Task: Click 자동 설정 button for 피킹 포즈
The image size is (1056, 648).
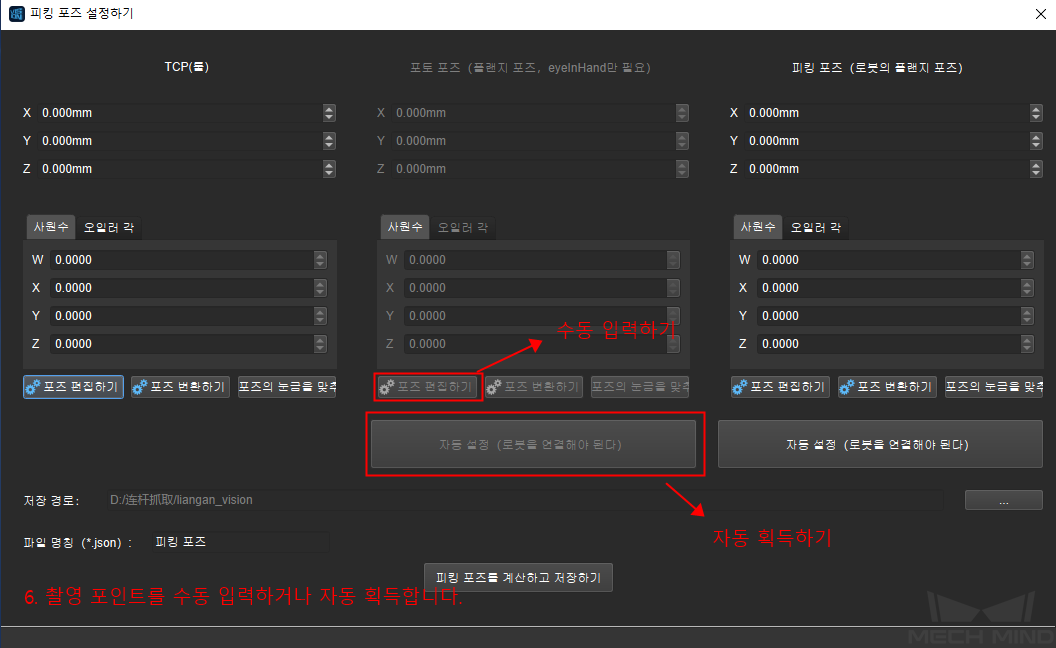Action: [x=880, y=445]
